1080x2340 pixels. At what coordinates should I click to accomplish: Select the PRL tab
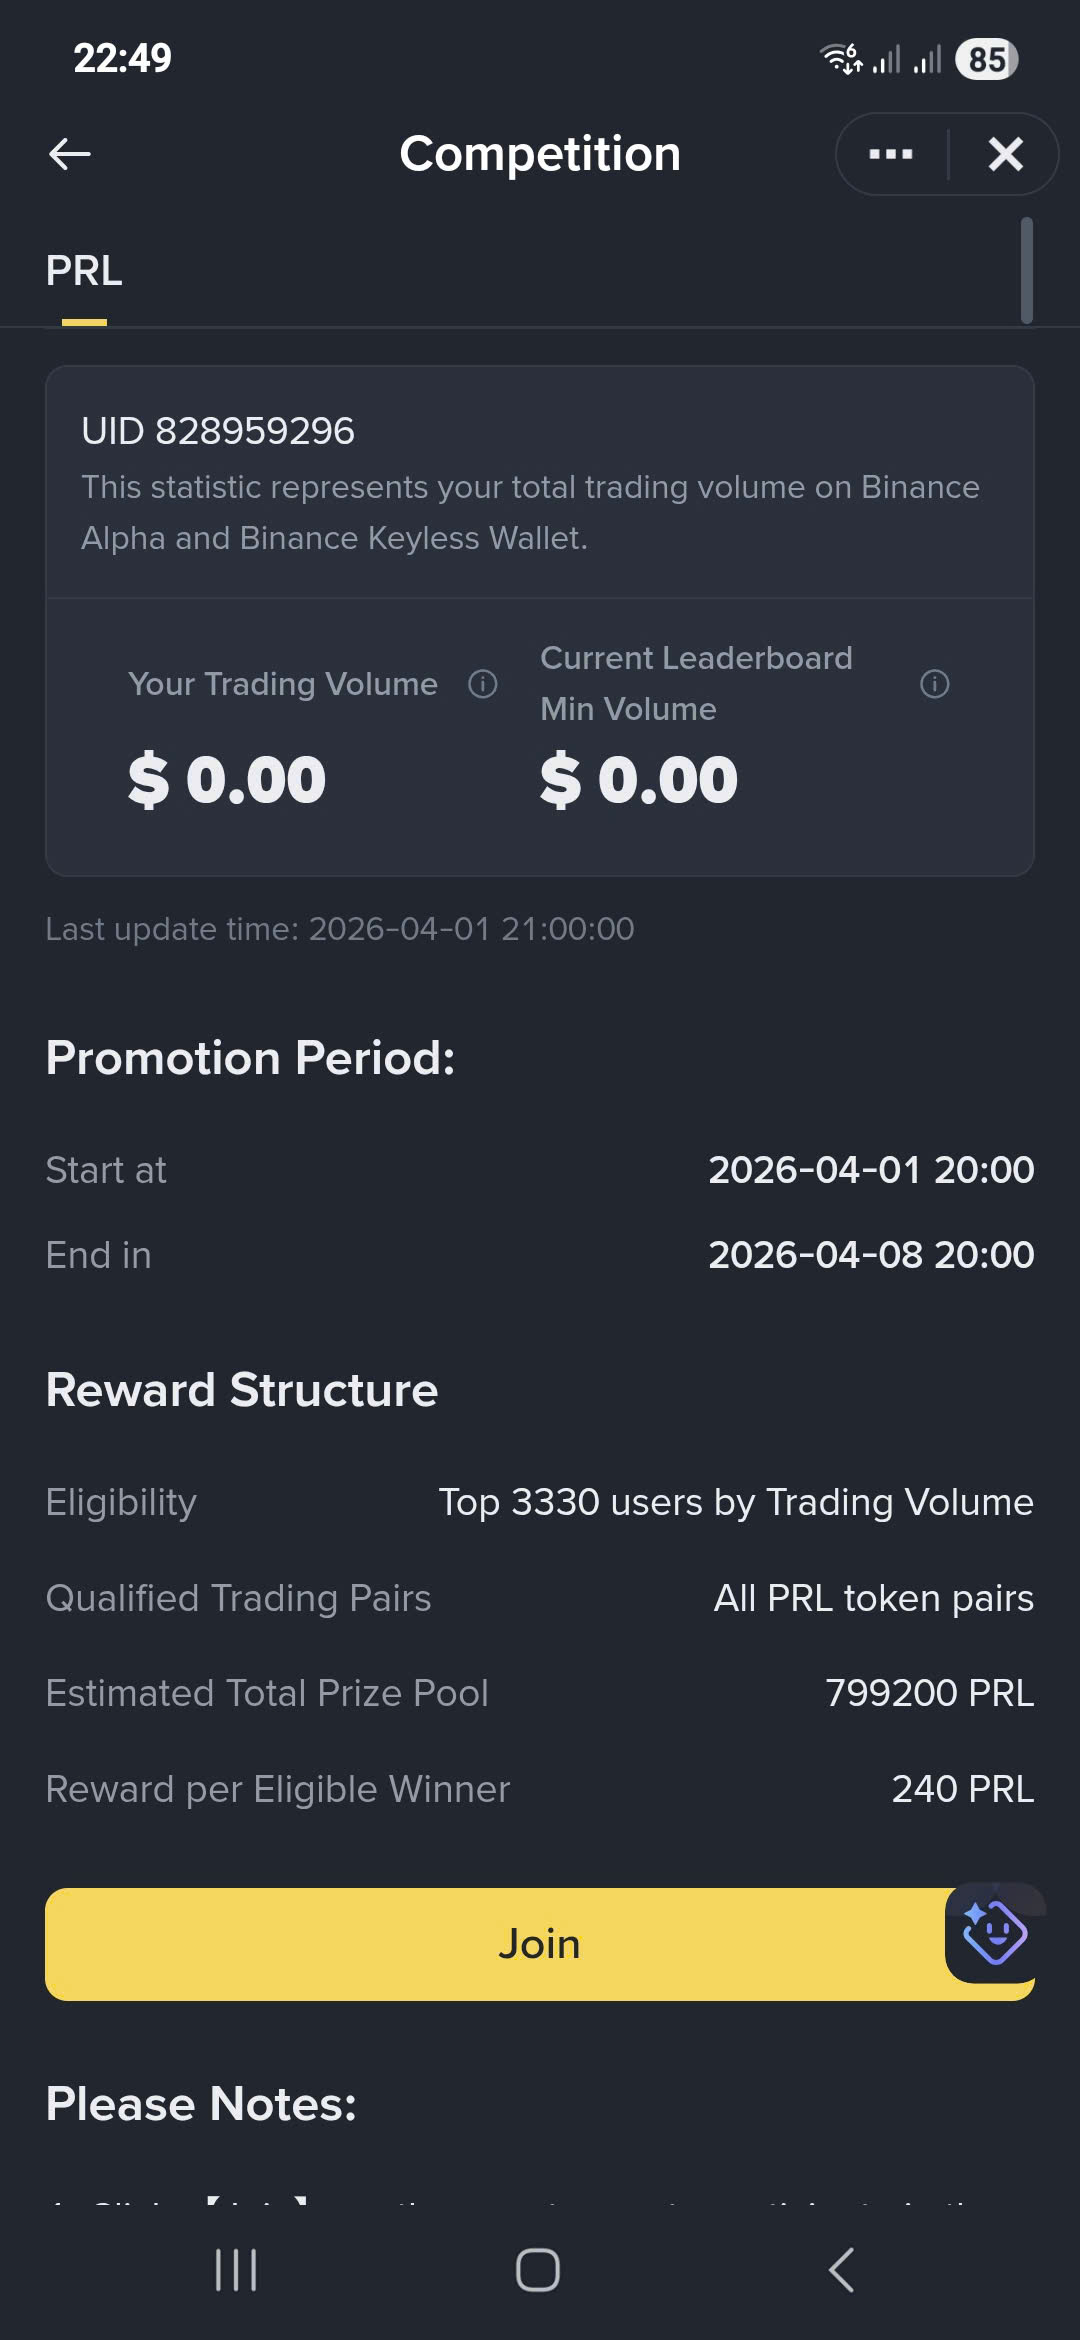(x=84, y=272)
